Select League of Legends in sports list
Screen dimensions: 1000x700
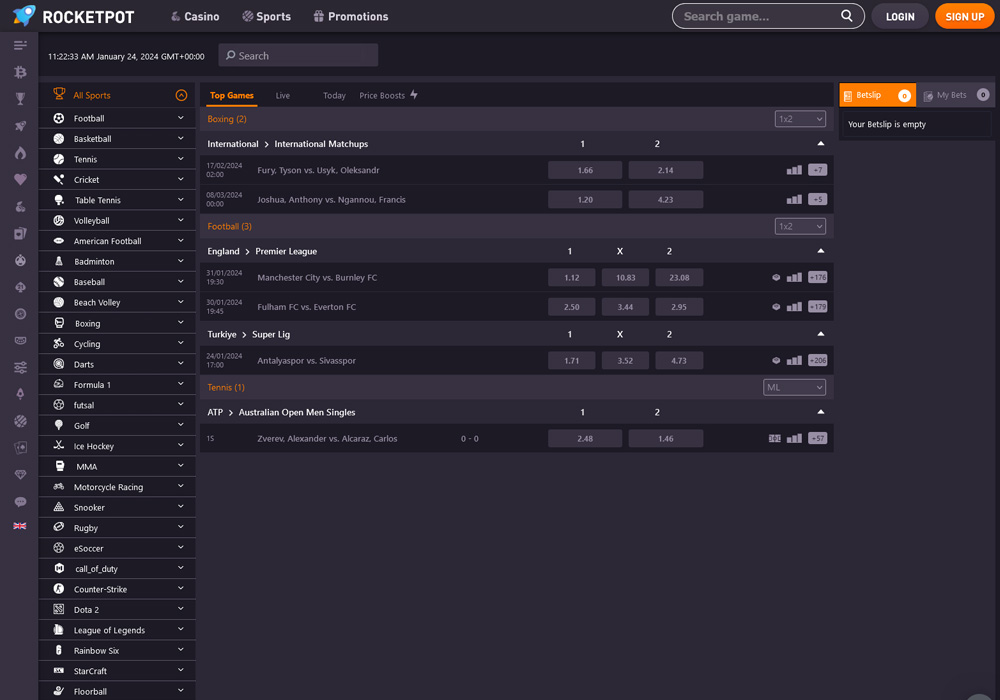(117, 630)
